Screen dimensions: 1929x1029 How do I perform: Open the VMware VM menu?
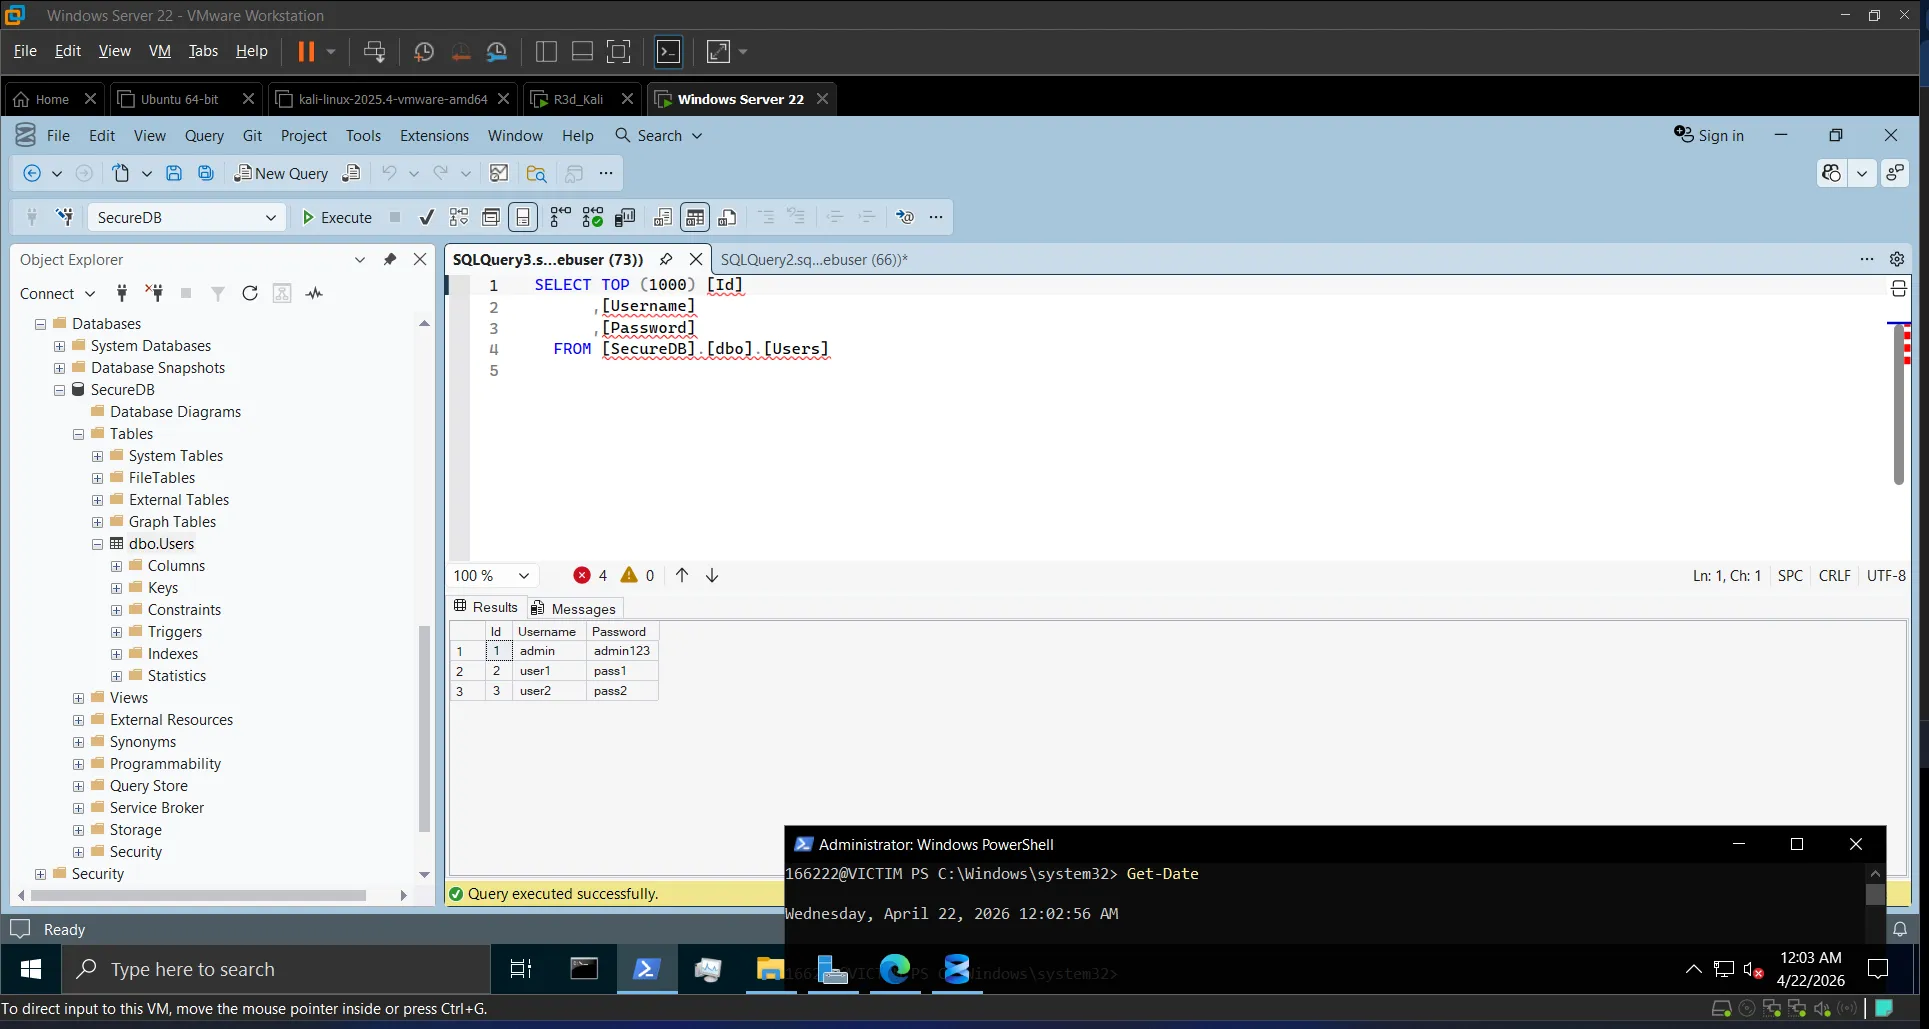pos(159,51)
